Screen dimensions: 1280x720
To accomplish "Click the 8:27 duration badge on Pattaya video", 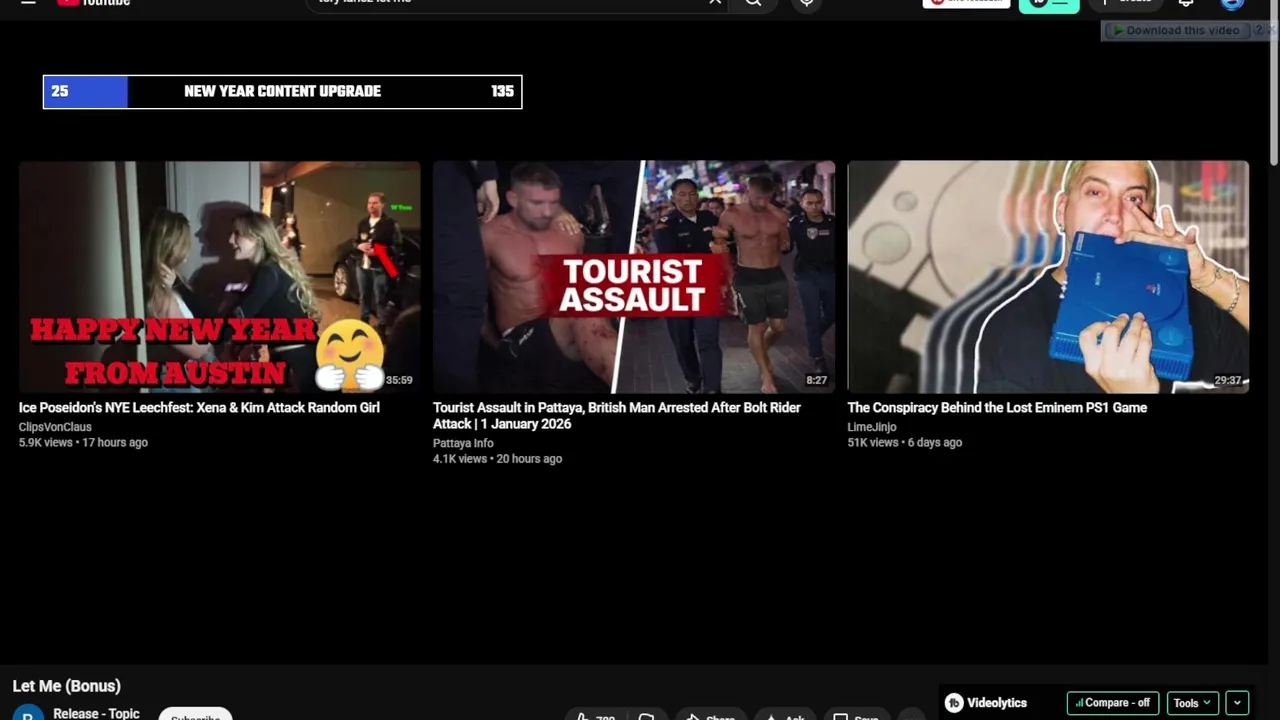I will point(817,380).
